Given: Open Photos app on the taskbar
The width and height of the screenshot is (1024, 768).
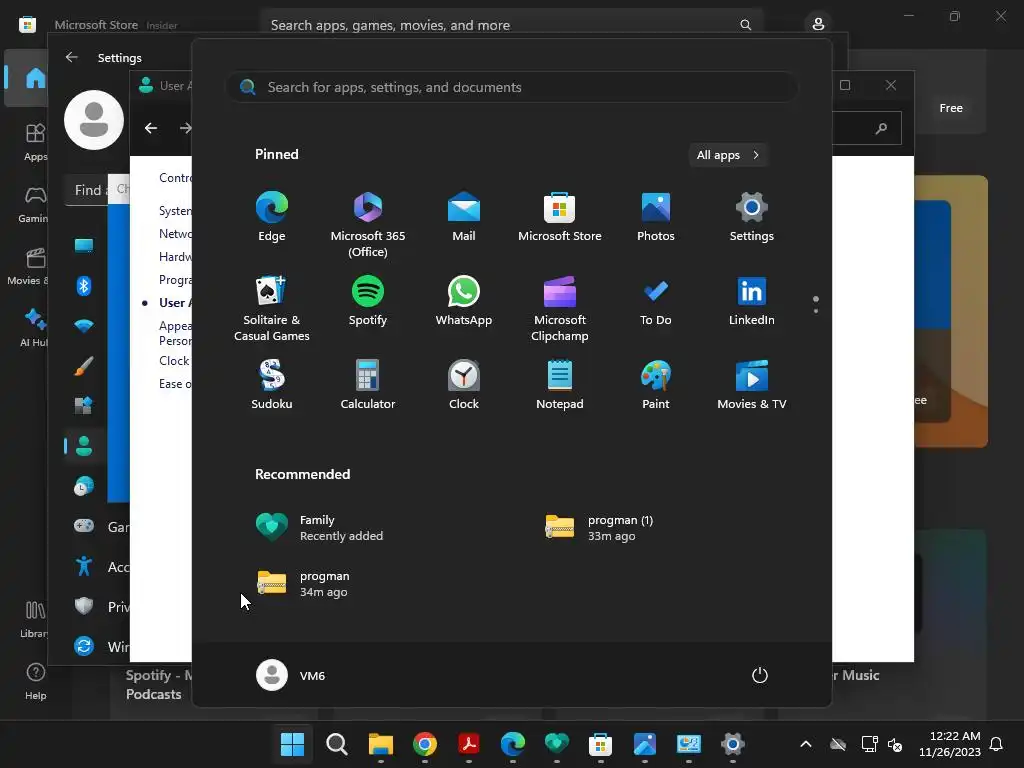Looking at the screenshot, I should tap(645, 744).
